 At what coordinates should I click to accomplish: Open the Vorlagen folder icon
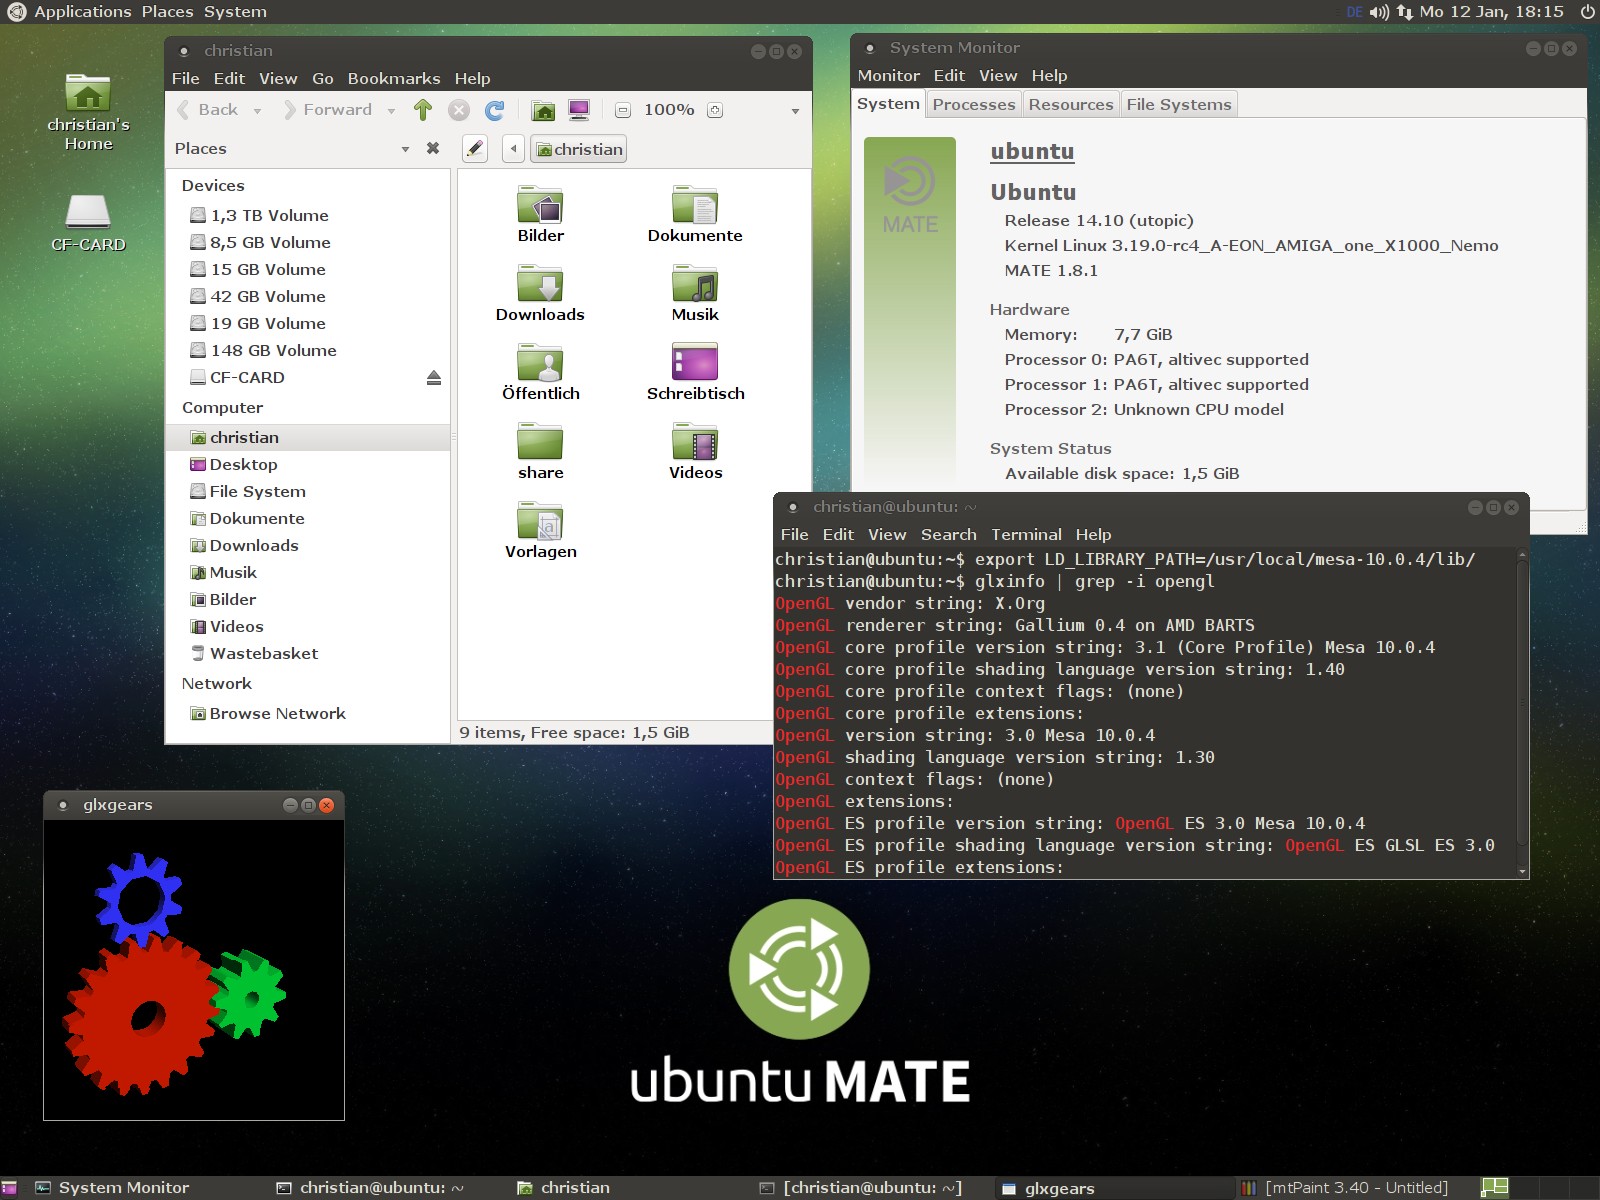[x=540, y=530]
